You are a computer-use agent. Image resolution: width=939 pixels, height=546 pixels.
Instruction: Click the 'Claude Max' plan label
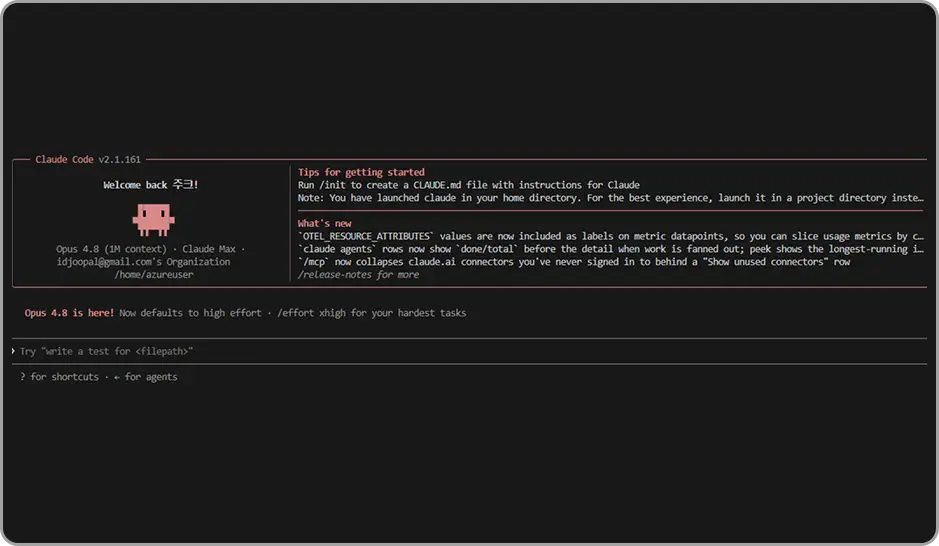click(x=209, y=248)
